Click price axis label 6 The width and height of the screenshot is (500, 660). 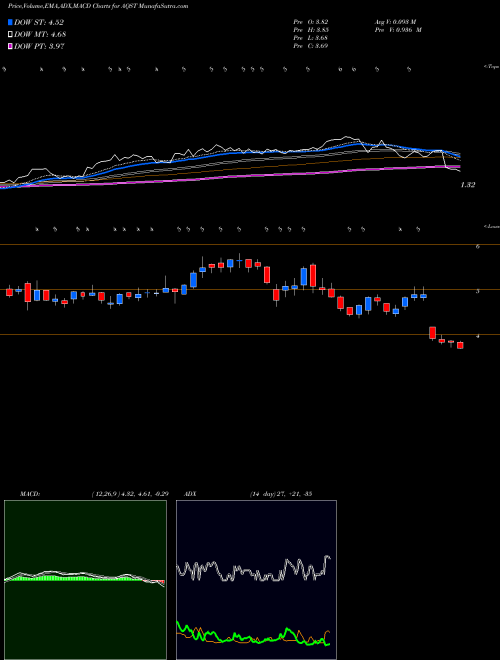[478, 247]
